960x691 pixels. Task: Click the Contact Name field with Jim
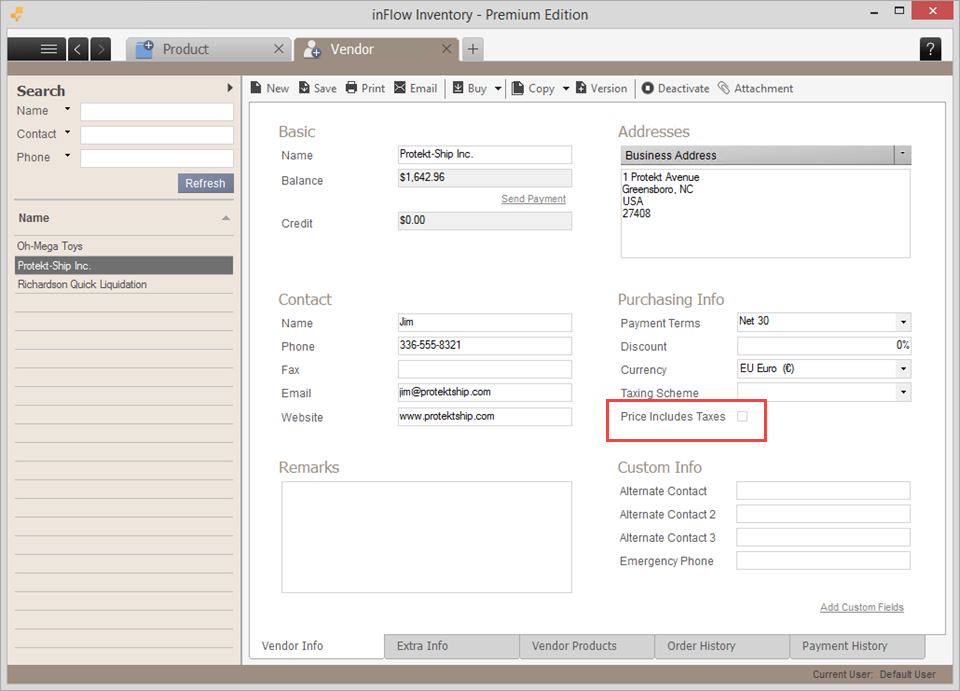tap(485, 323)
